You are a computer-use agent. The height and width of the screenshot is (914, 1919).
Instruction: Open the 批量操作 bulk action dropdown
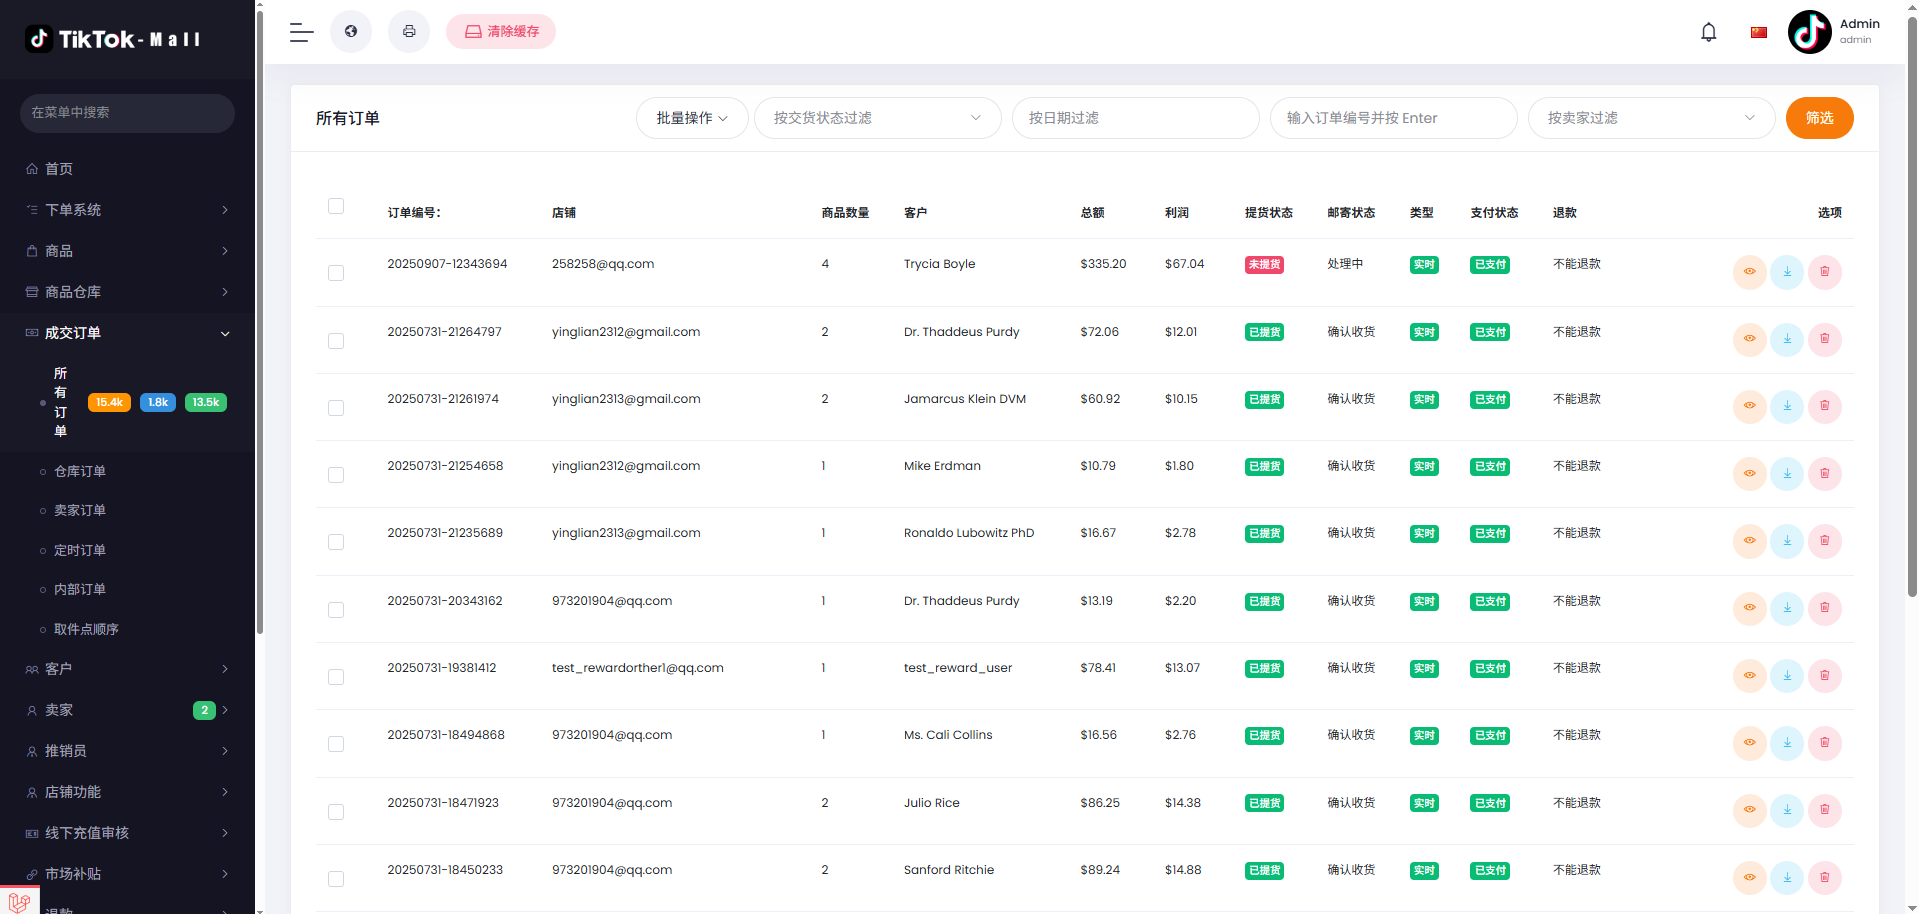tap(692, 118)
